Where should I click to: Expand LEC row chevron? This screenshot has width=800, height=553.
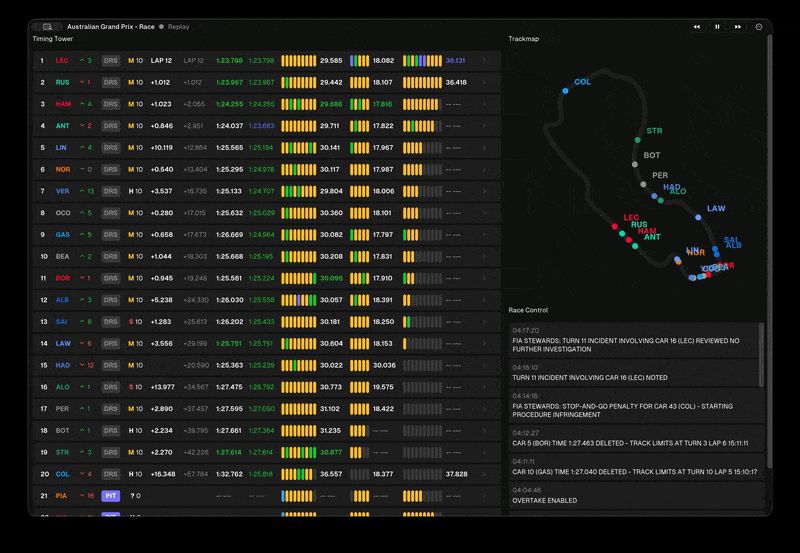484,61
